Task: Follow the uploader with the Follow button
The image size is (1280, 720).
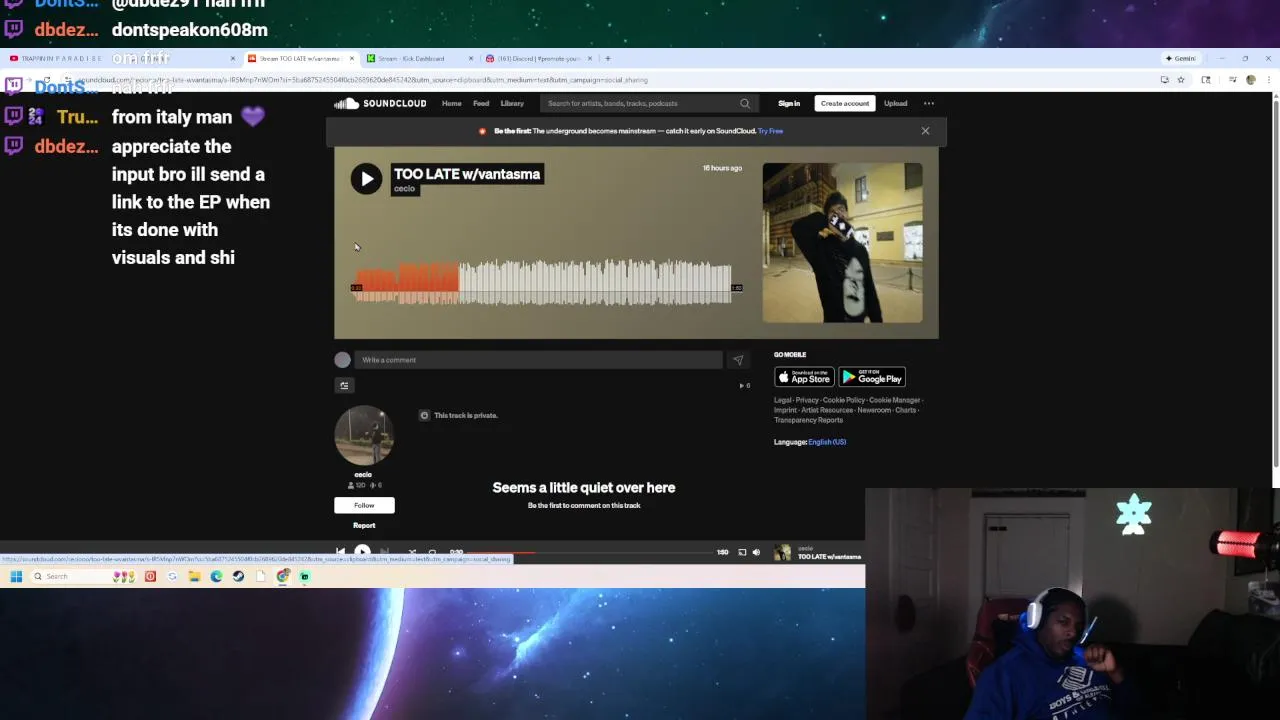Action: (x=364, y=505)
